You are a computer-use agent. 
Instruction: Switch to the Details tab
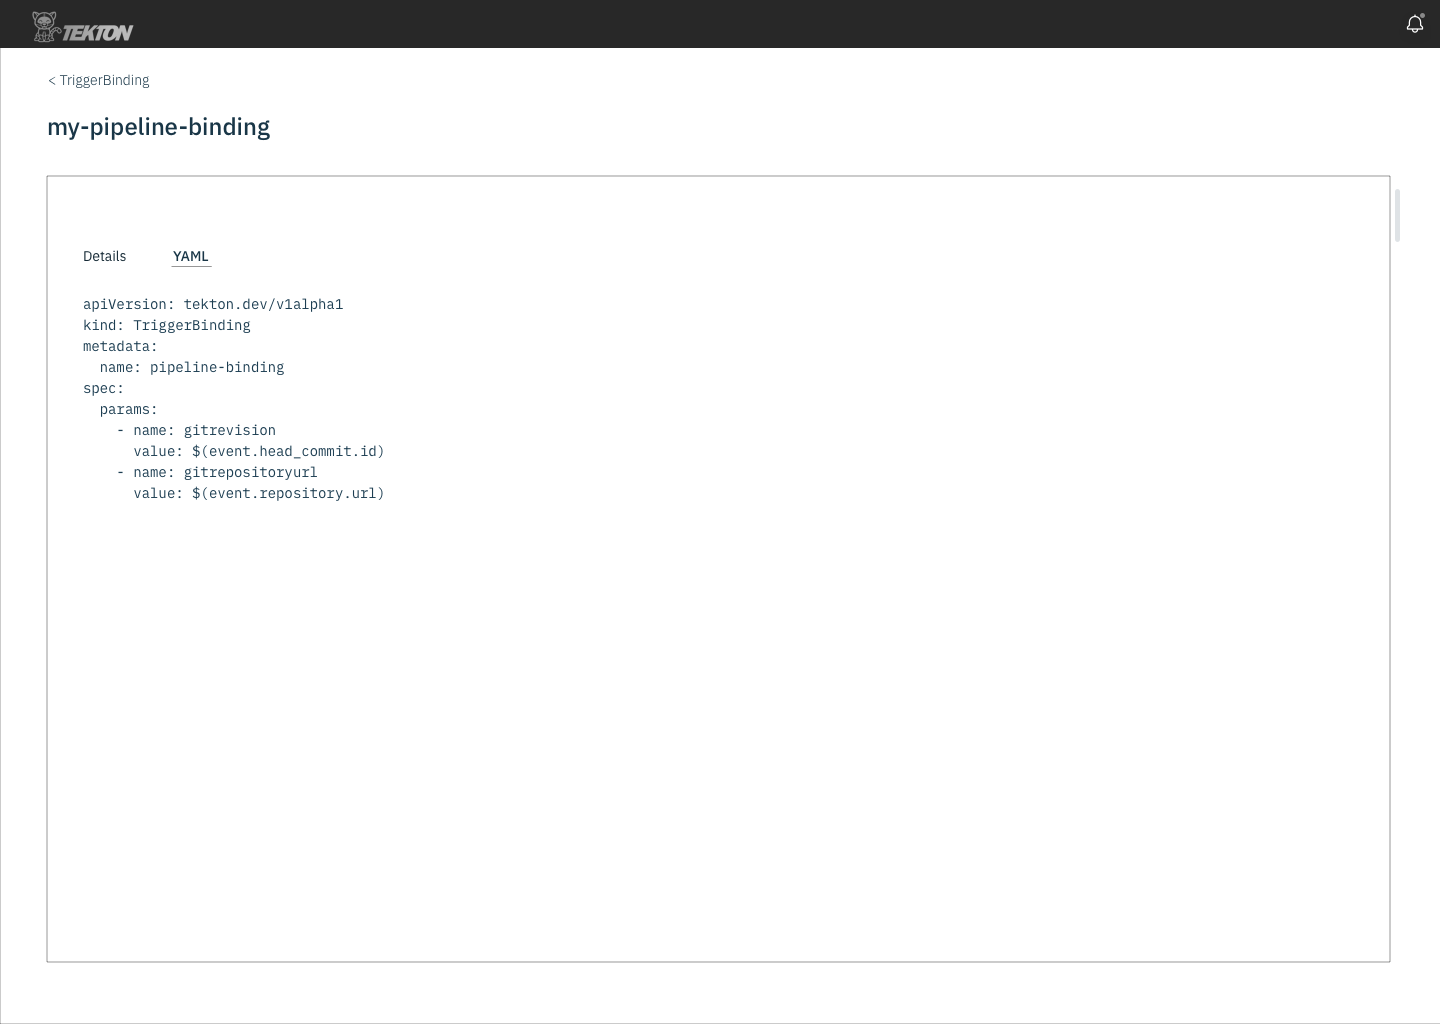pos(104,256)
